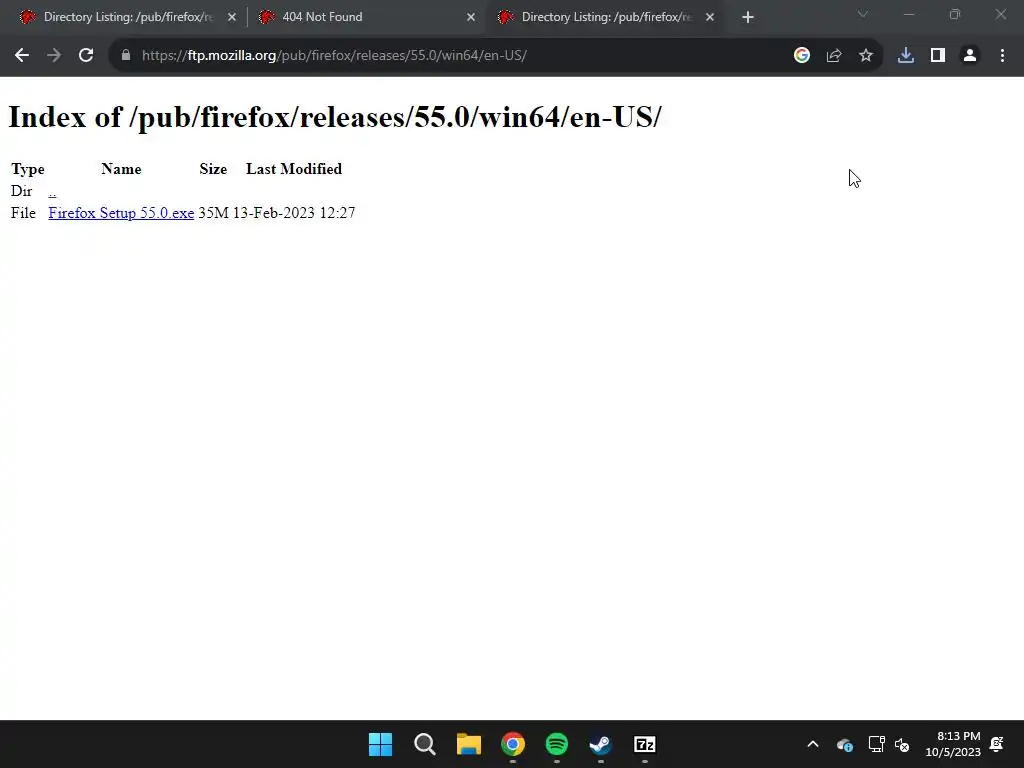This screenshot has height=768, width=1024.
Task: Open Steam from the taskbar
Action: (x=600, y=744)
